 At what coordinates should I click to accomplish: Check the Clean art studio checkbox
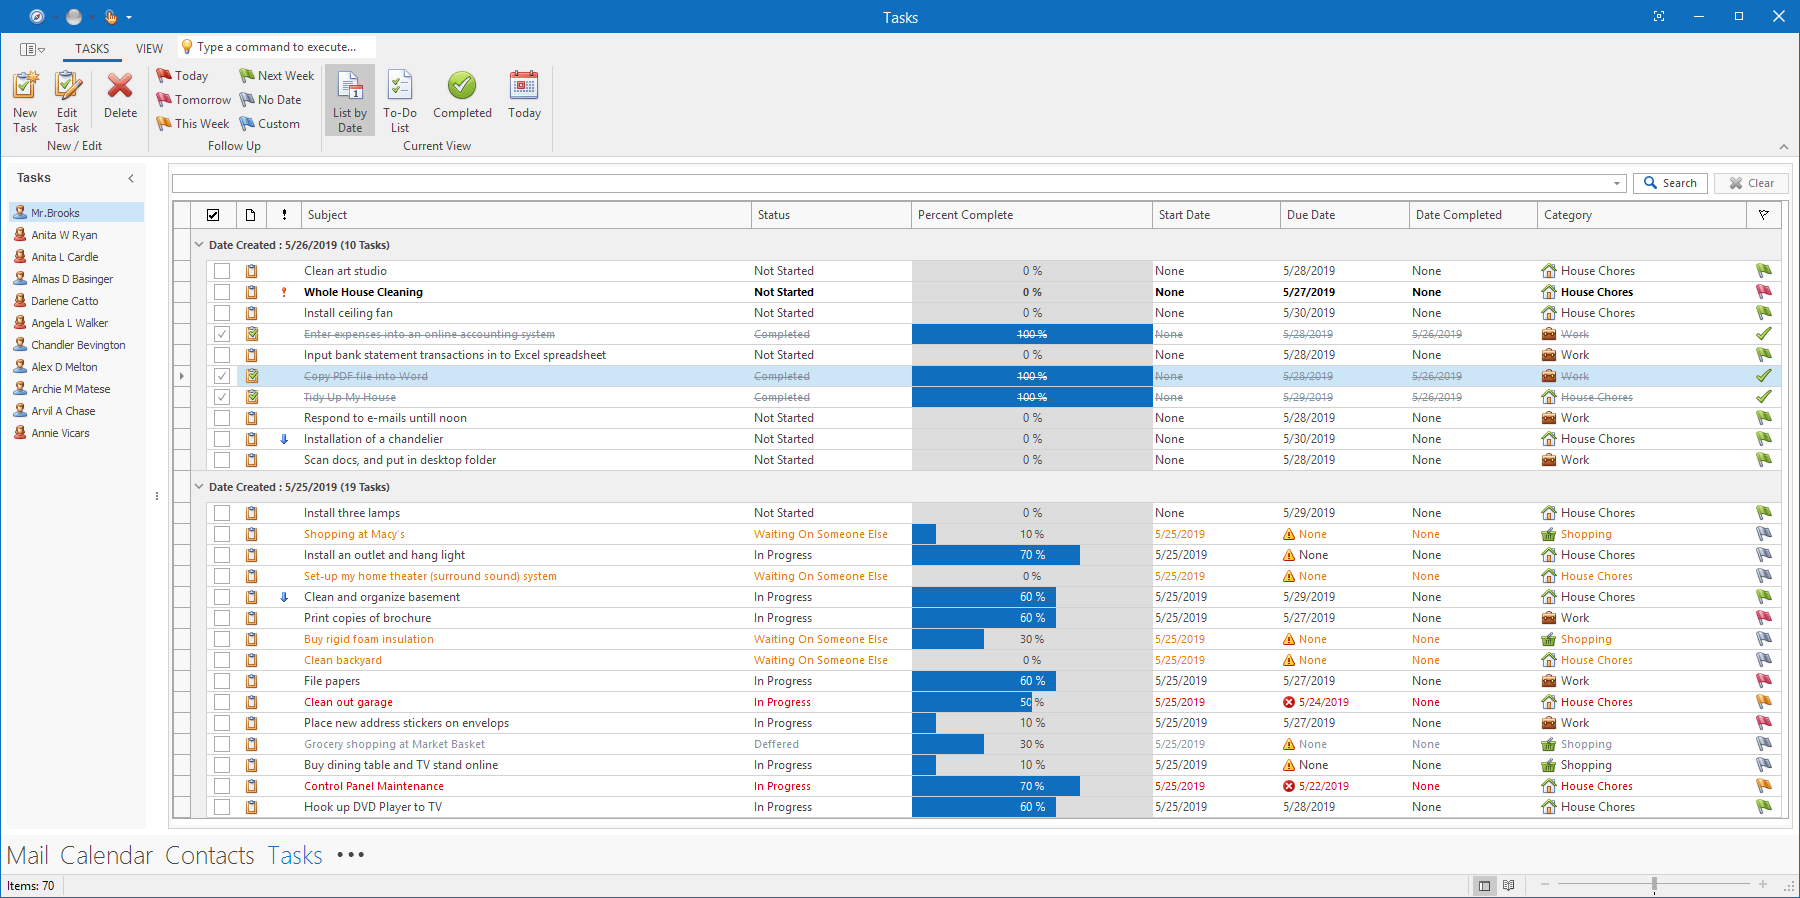click(x=222, y=271)
